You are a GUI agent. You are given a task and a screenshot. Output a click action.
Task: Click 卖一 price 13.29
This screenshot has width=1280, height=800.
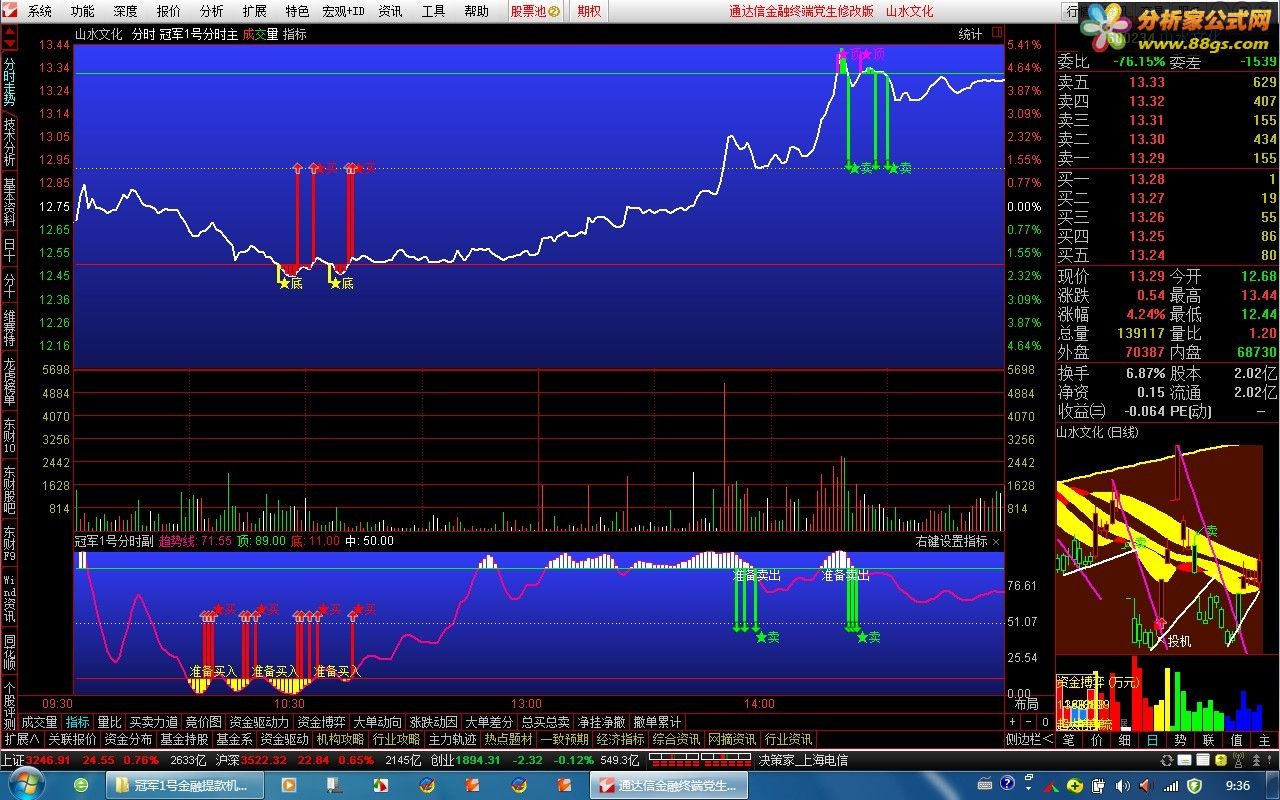[1146, 158]
